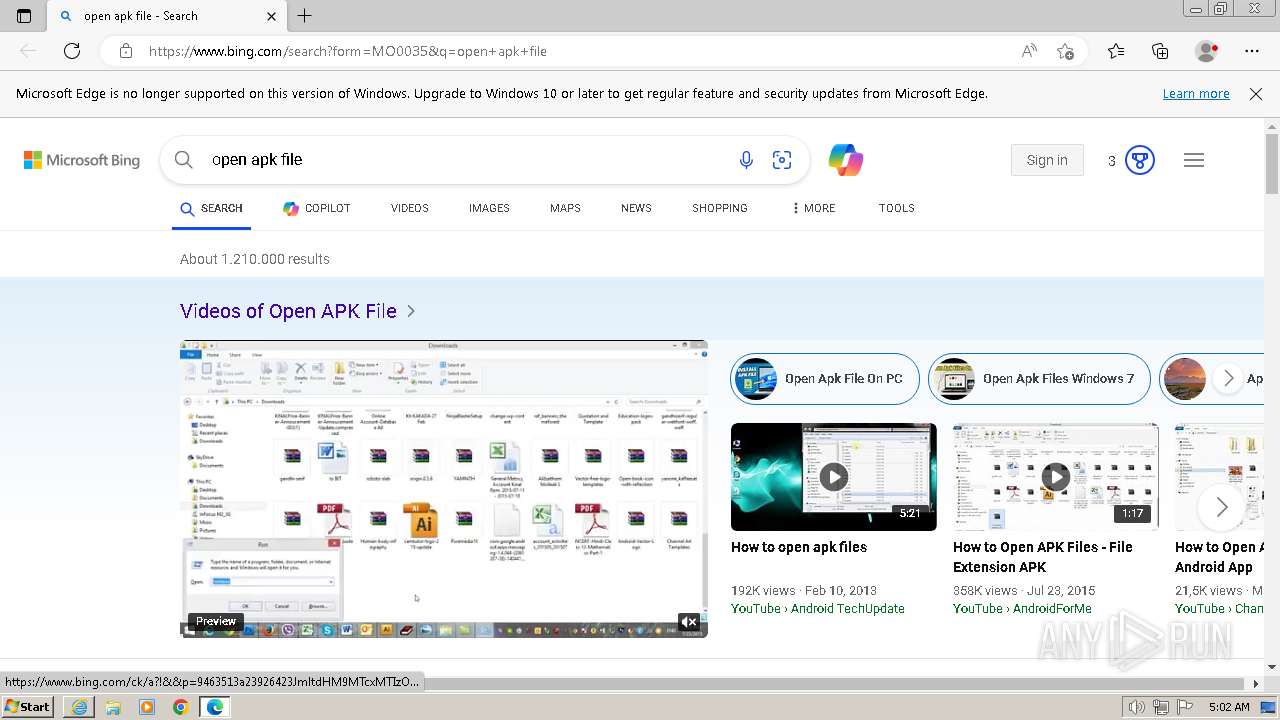
Task: Open File Explorer from taskbar
Action: point(113,707)
